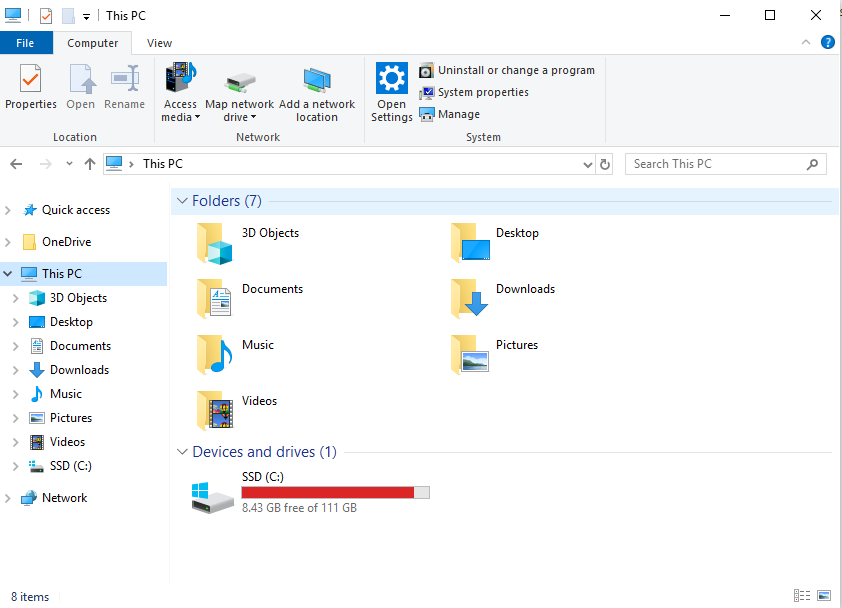Select Quick access in the navigation pane
The image size is (842, 608).
point(76,210)
